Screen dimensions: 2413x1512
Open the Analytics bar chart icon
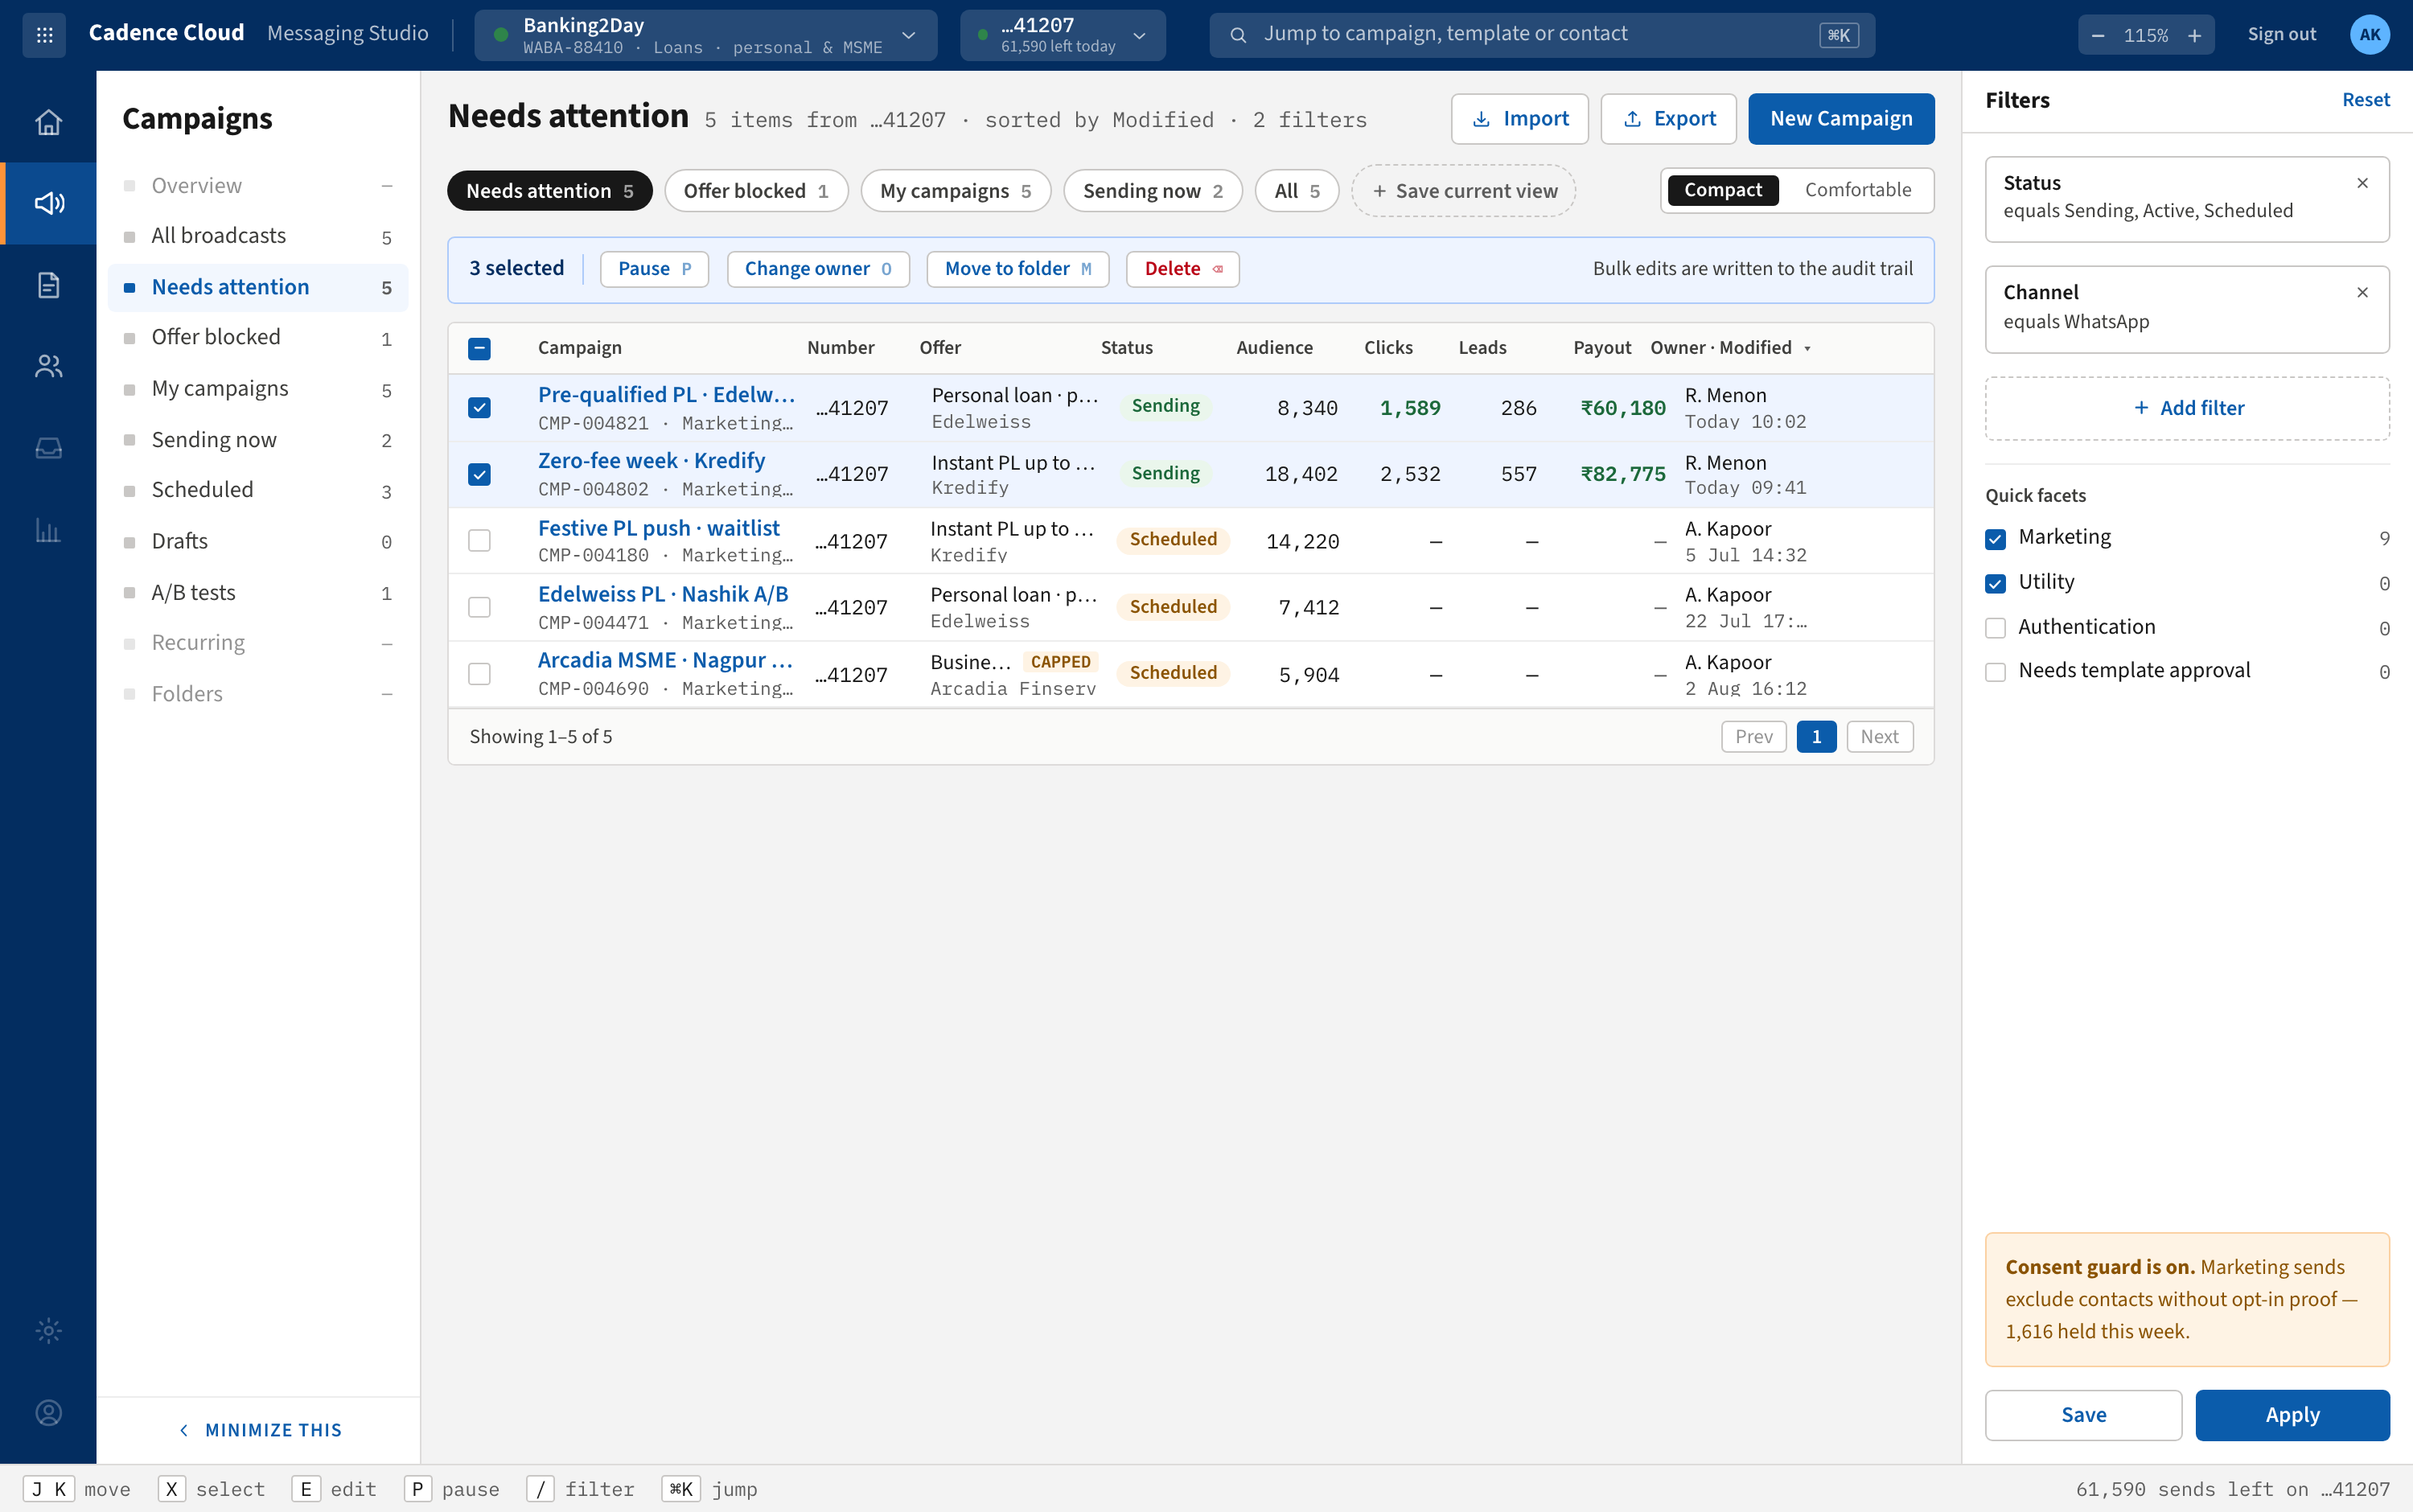click(x=48, y=529)
